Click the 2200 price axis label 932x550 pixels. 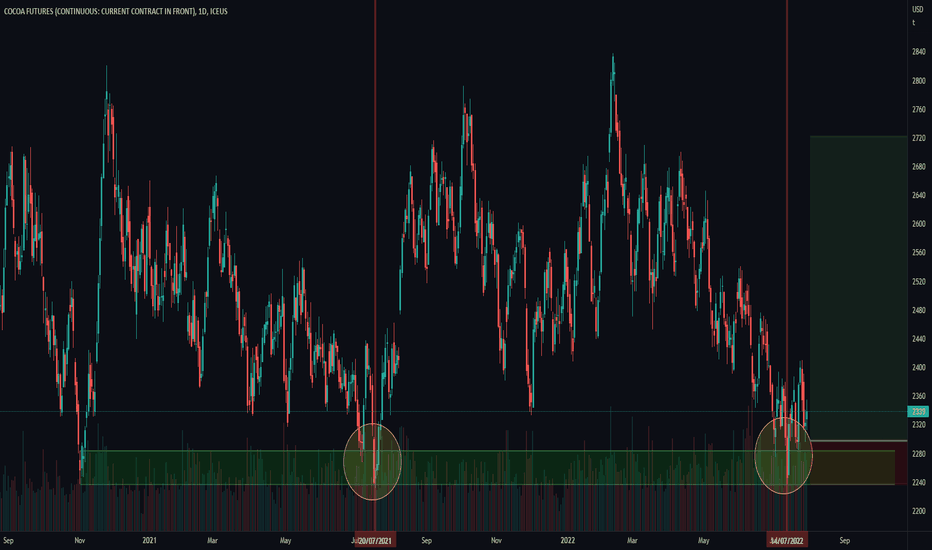coord(918,511)
